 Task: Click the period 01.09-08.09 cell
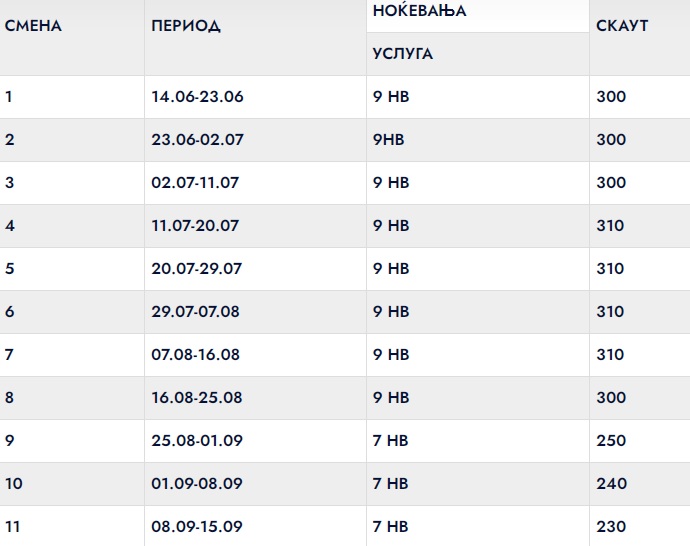coord(195,484)
